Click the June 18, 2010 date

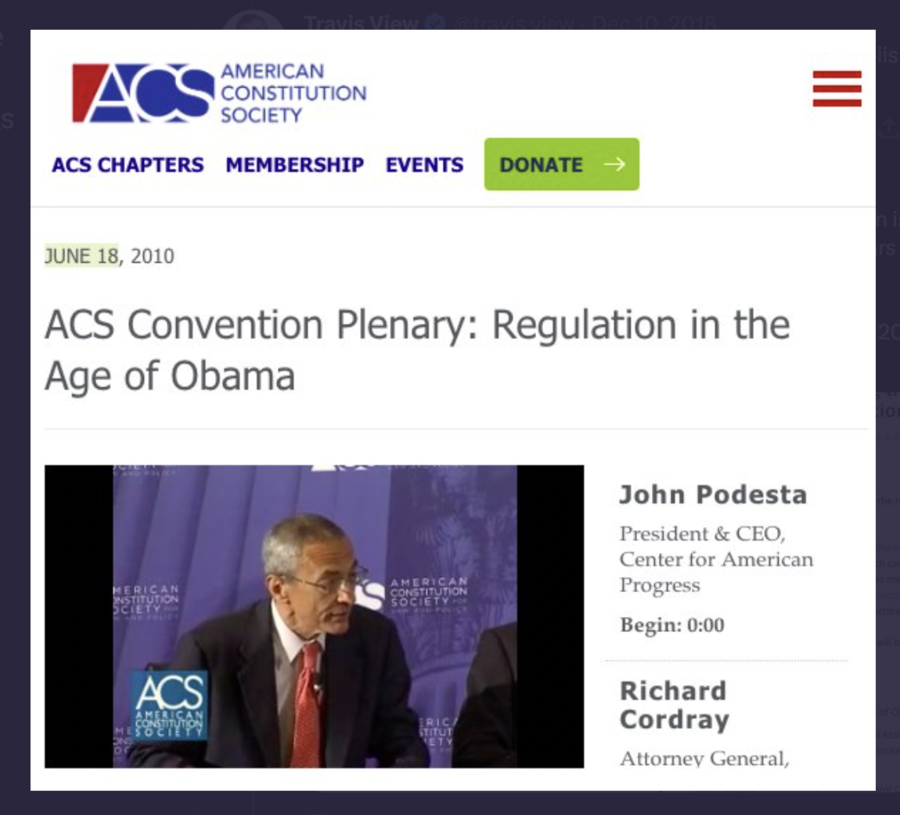109,256
